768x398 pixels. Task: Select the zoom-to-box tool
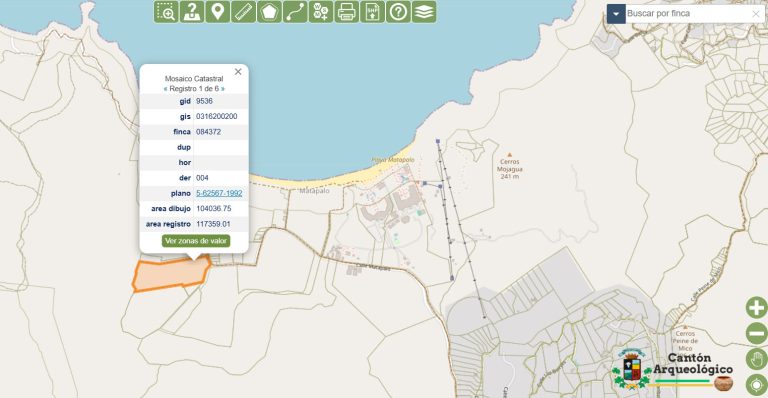[166, 12]
